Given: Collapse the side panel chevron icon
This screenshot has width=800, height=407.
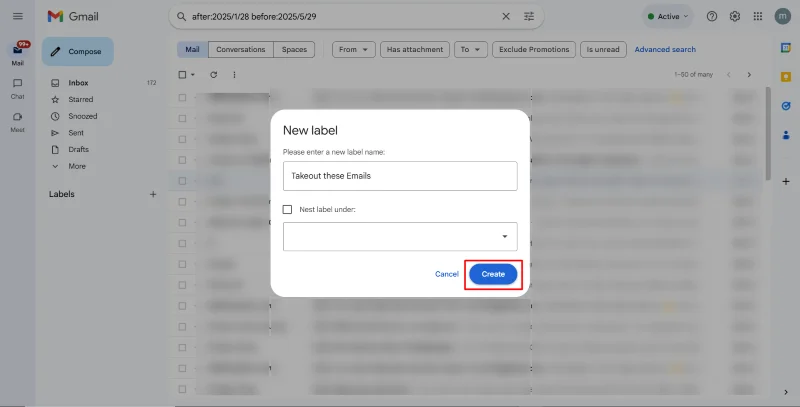Looking at the screenshot, I should click(x=786, y=392).
